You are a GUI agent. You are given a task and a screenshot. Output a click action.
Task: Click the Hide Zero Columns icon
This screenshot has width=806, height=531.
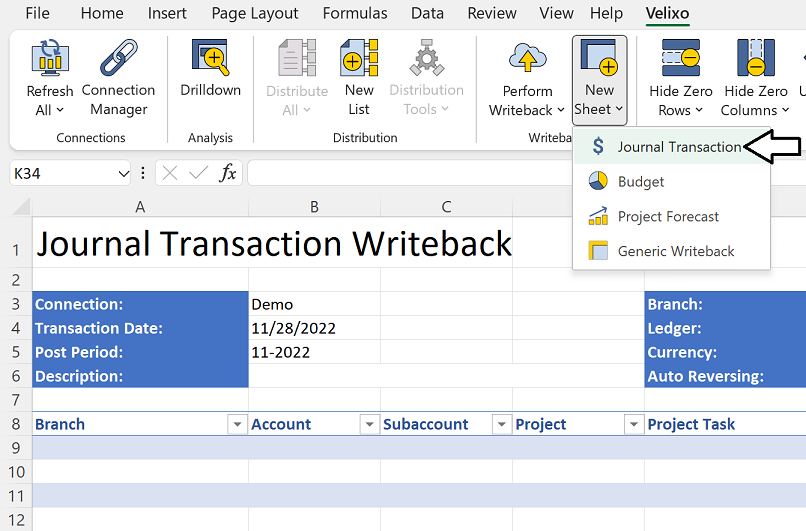[756, 58]
